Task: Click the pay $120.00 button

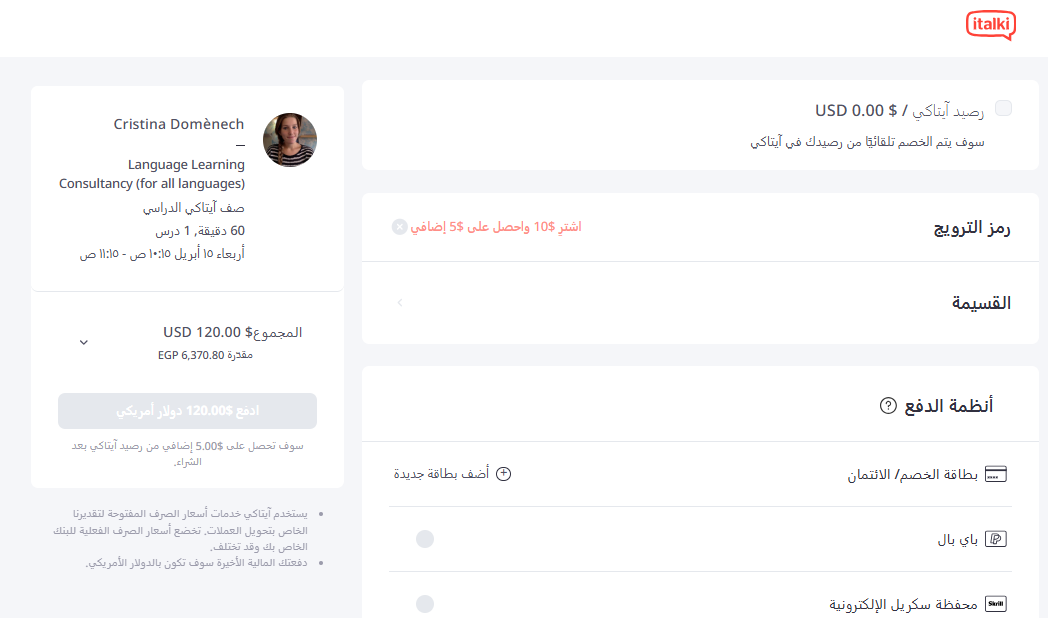Action: (187, 411)
